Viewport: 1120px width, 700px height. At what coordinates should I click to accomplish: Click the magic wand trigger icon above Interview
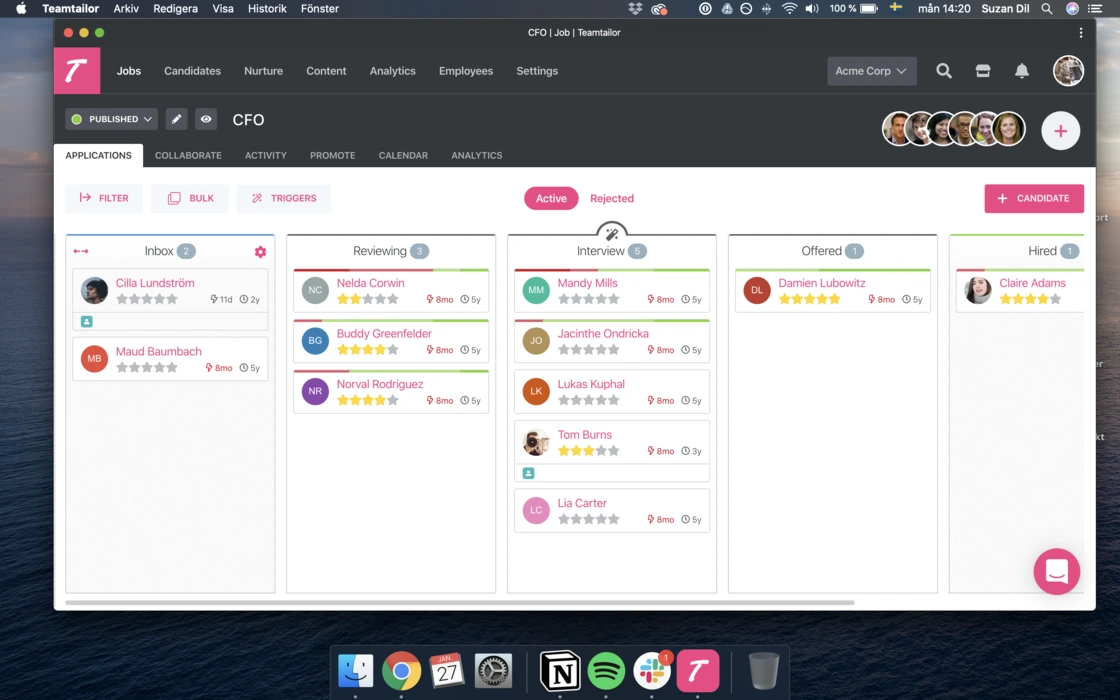(x=611, y=234)
